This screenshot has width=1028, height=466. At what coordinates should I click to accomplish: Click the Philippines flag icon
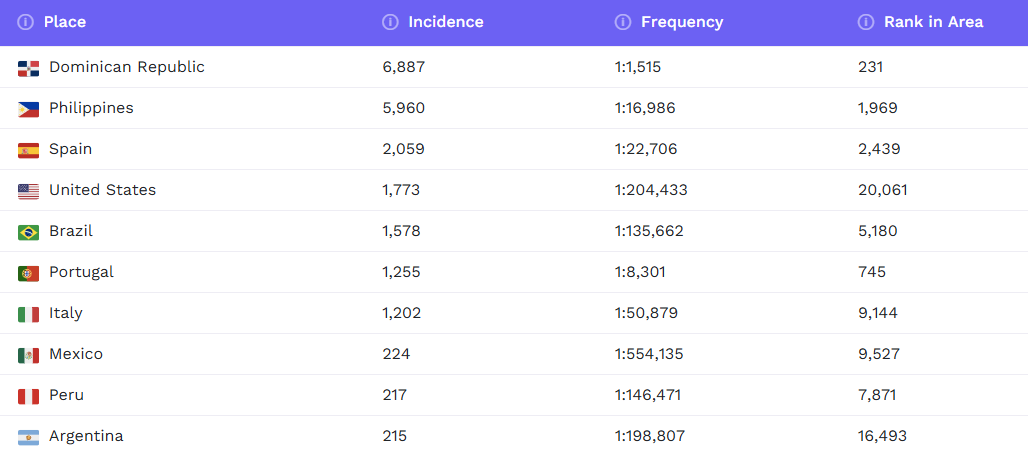point(28,109)
